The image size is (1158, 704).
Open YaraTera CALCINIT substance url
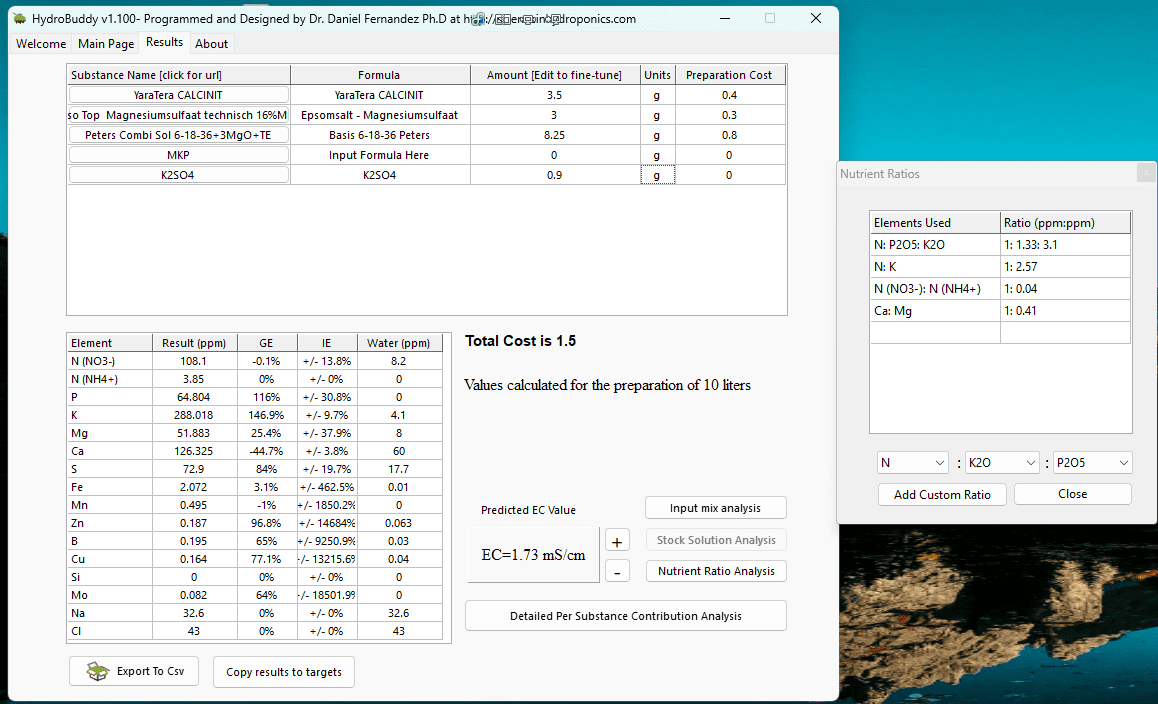(178, 95)
